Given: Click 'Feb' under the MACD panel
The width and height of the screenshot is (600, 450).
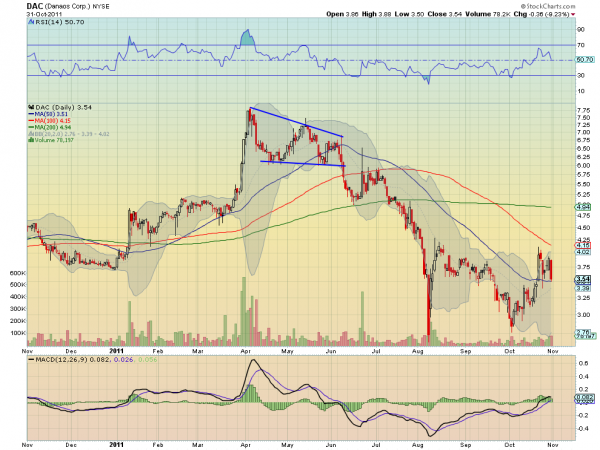Looking at the screenshot, I should (x=158, y=445).
